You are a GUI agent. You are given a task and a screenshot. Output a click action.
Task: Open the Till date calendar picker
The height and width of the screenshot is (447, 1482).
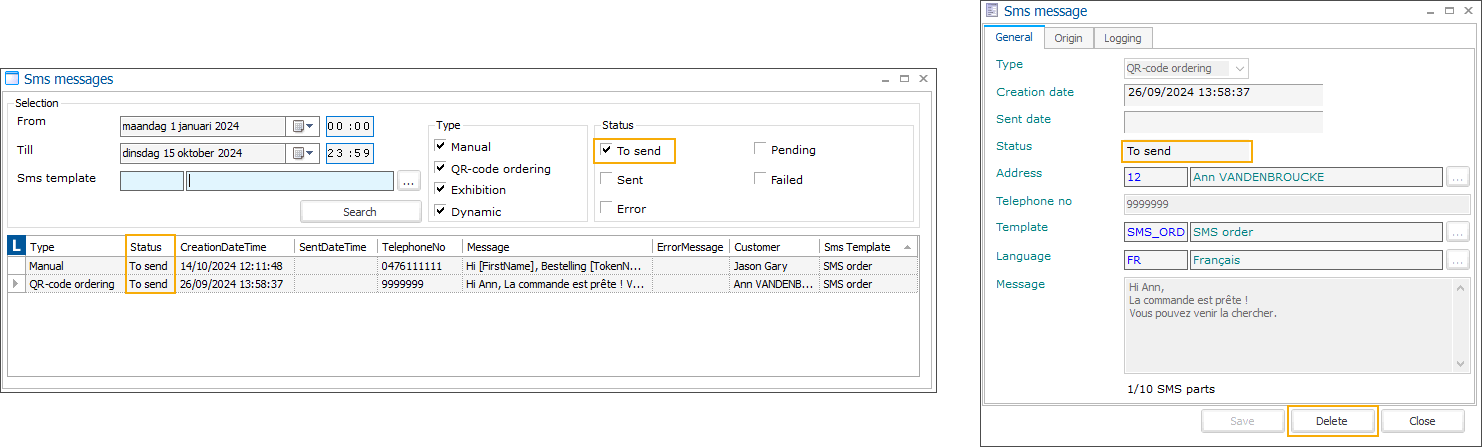pyautogui.click(x=302, y=153)
